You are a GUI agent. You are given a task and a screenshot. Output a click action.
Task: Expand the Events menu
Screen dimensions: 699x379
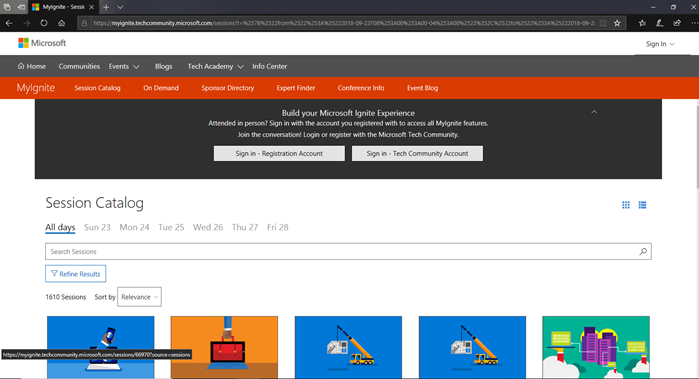(x=124, y=66)
